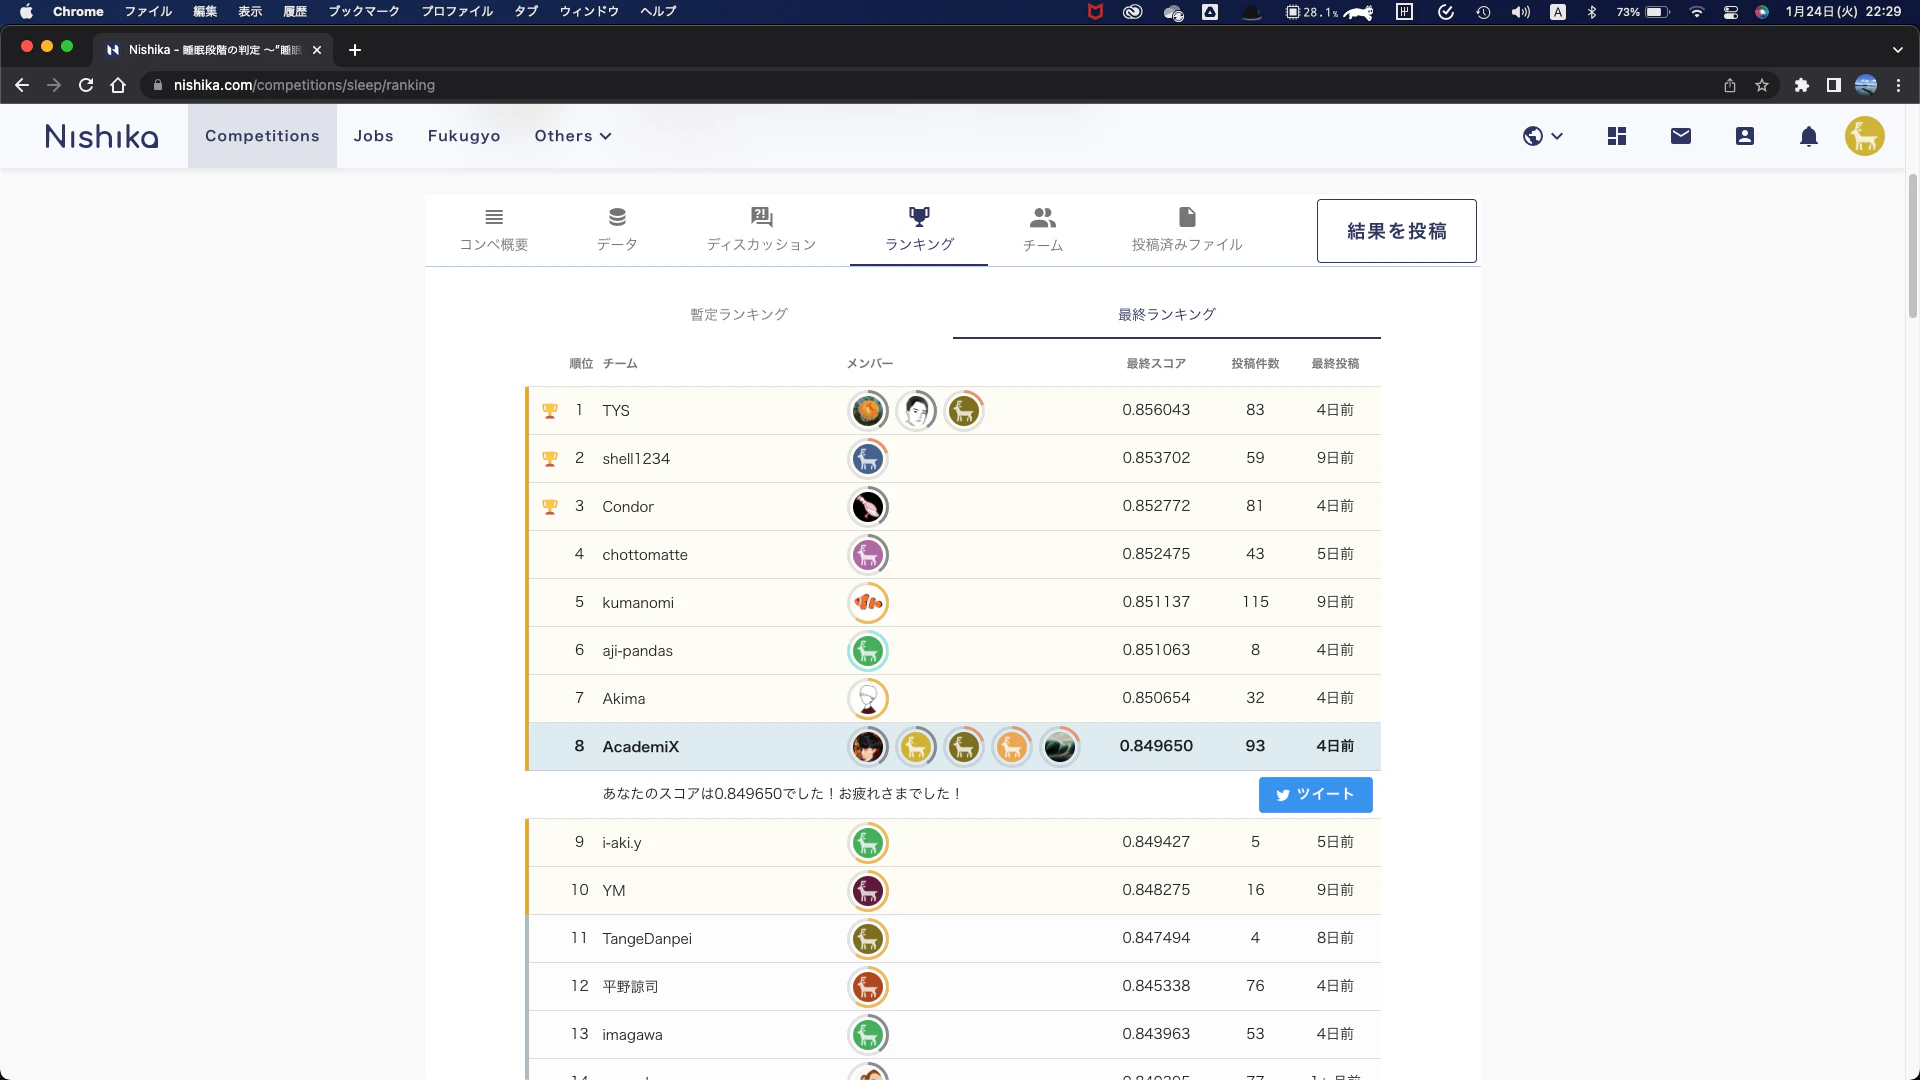Reload the page
The height and width of the screenshot is (1080, 1920).
pyautogui.click(x=86, y=85)
